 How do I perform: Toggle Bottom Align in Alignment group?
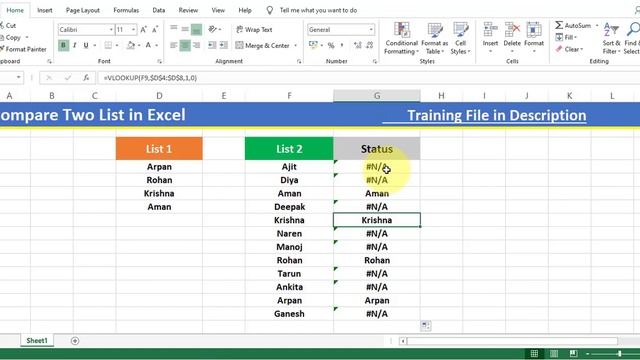[197, 29]
